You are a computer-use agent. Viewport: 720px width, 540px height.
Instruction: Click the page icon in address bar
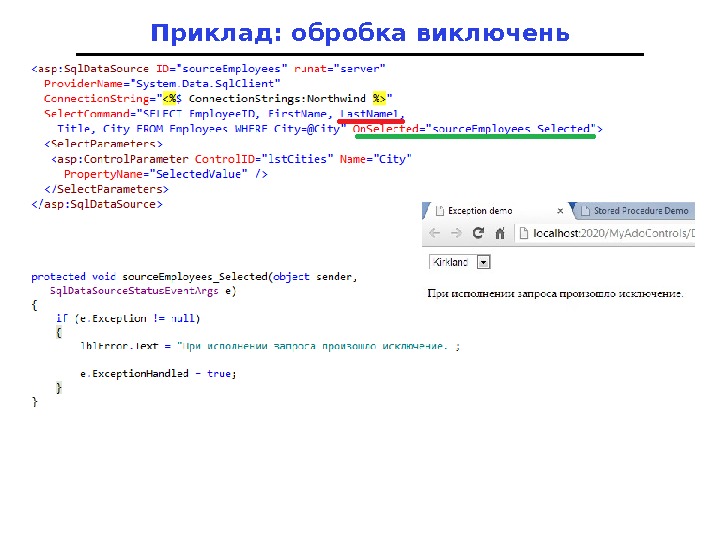[x=523, y=233]
